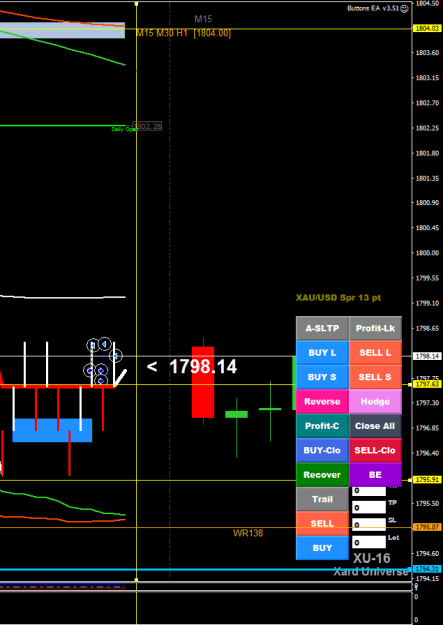Toggle the Profit-Lk button
The height and width of the screenshot is (625, 443).
[375, 328]
